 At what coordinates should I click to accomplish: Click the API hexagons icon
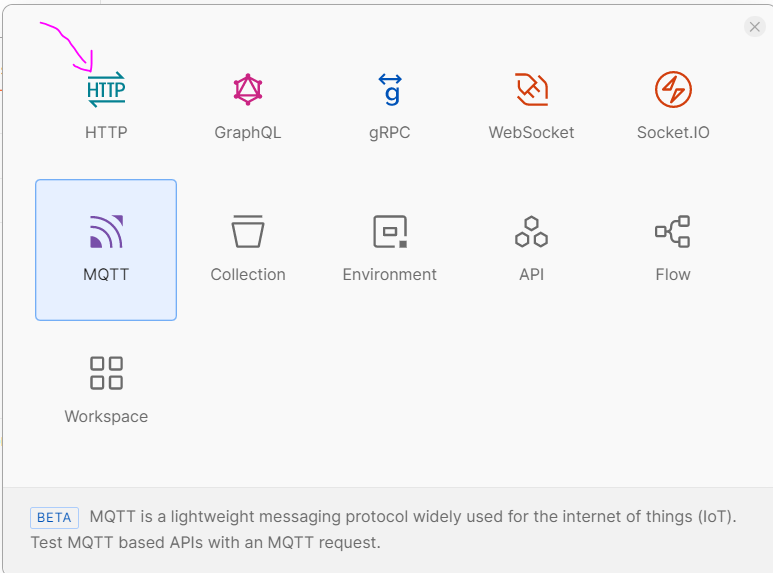[x=531, y=231]
